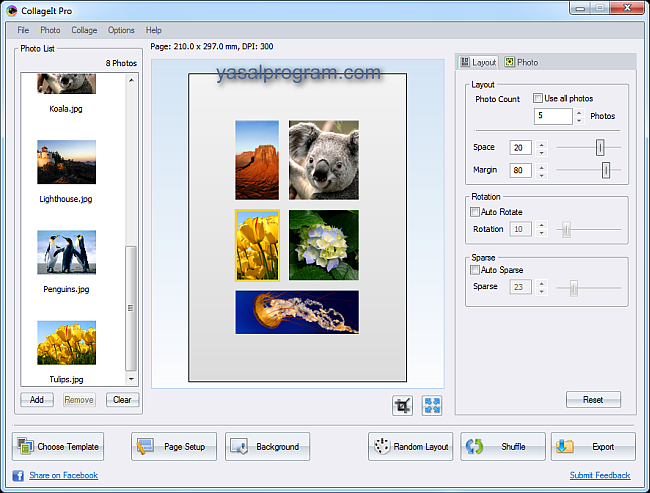
Task: Increase the Margin value with up arrow
Action: [542, 166]
